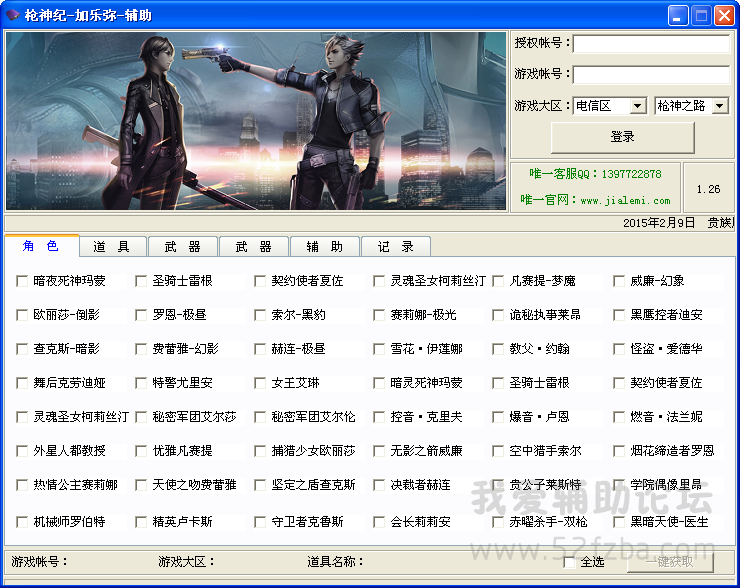The width and height of the screenshot is (740, 588).
Task: Check the 凡赛提-梦魔 checkbox
Action: pyautogui.click(x=498, y=281)
